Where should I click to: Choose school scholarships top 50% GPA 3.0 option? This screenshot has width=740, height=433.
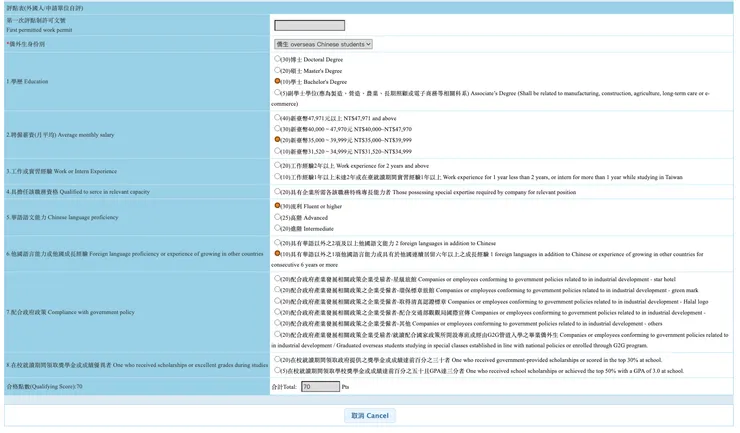click(x=277, y=371)
